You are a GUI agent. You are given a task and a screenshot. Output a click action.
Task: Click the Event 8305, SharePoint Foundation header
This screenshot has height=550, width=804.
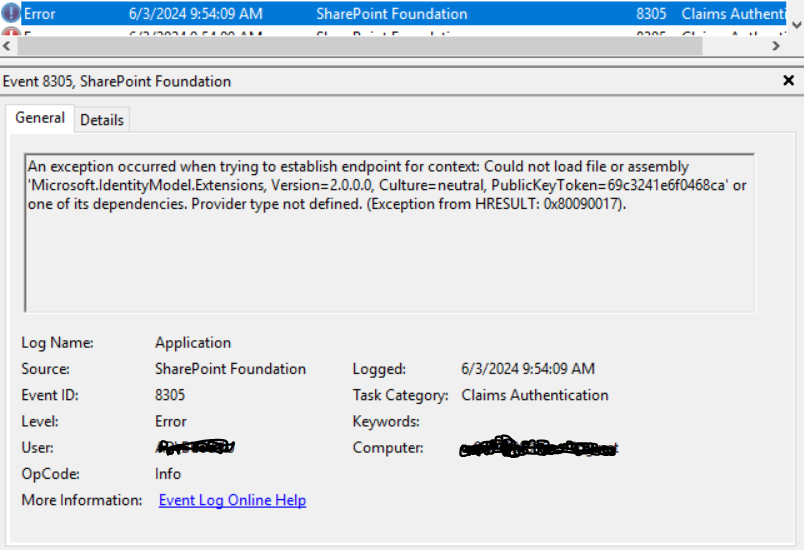point(117,82)
